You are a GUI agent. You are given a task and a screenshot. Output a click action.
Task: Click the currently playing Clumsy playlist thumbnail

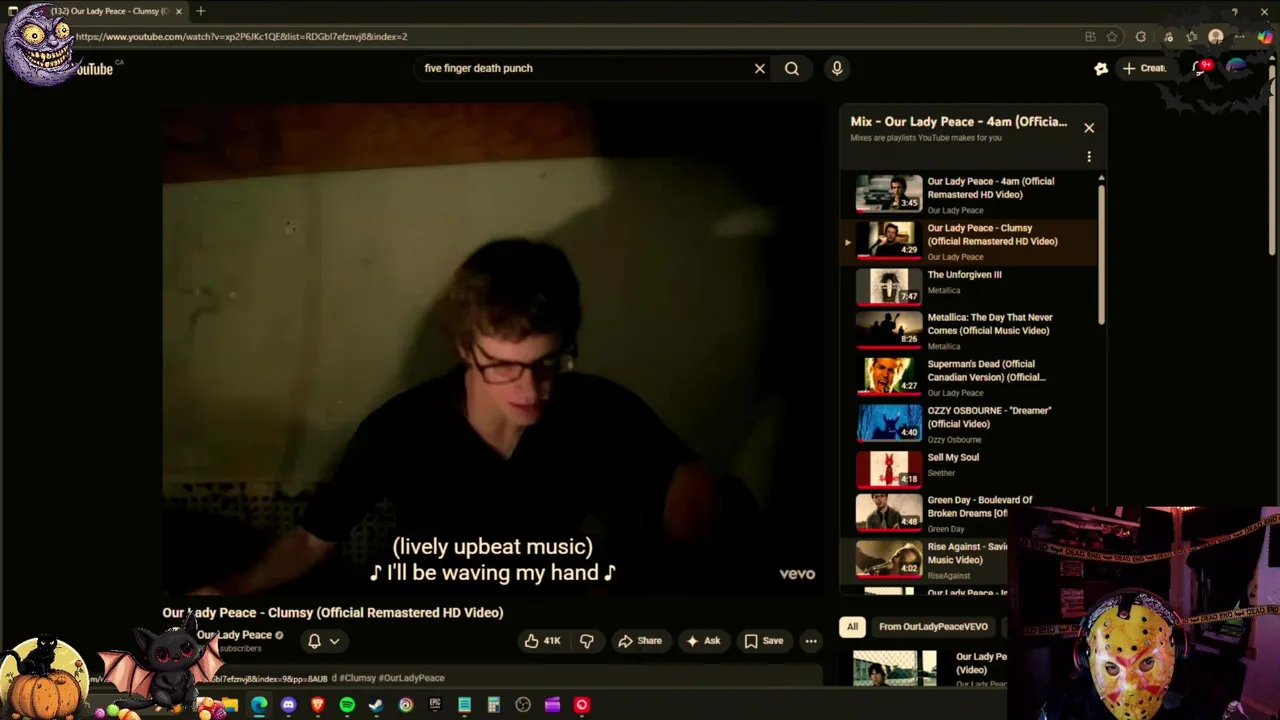[889, 240]
